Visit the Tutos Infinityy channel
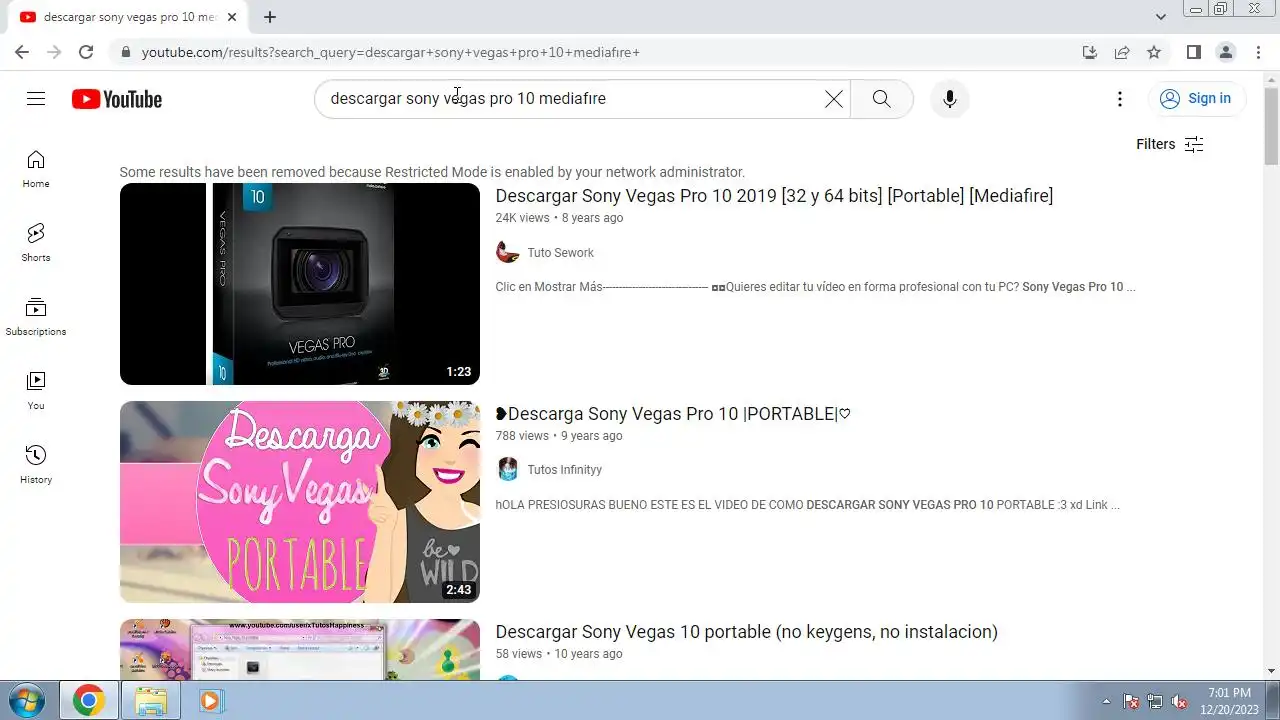Image resolution: width=1280 pixels, height=720 pixels. 564,470
